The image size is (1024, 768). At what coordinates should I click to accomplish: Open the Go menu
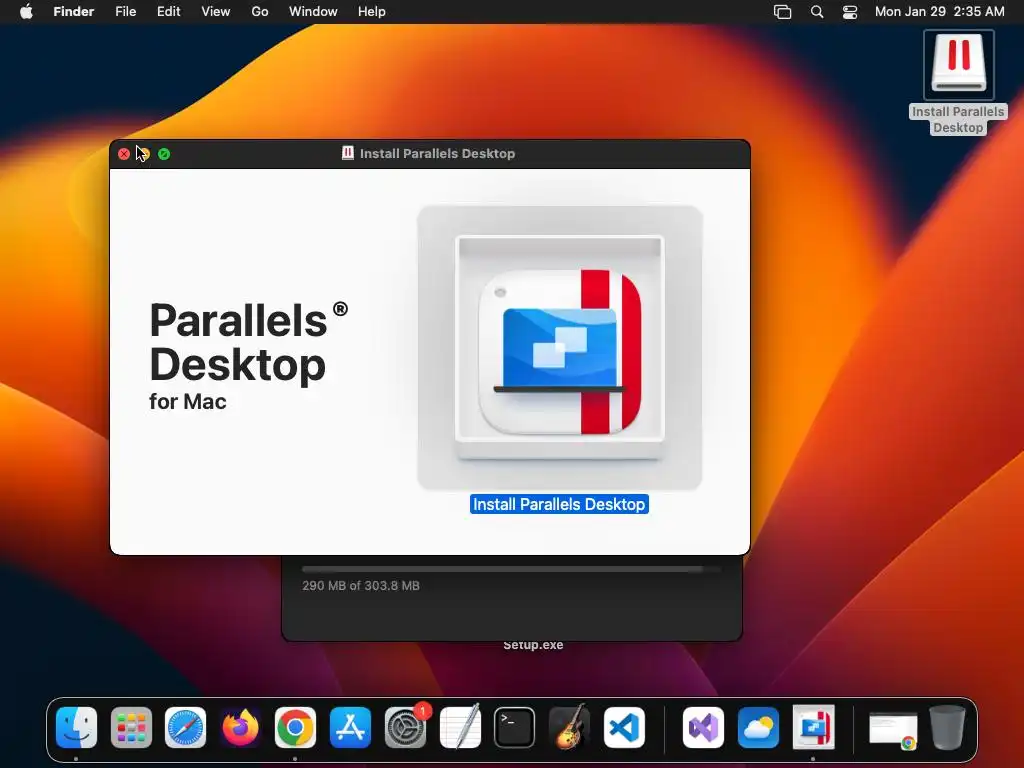(260, 12)
